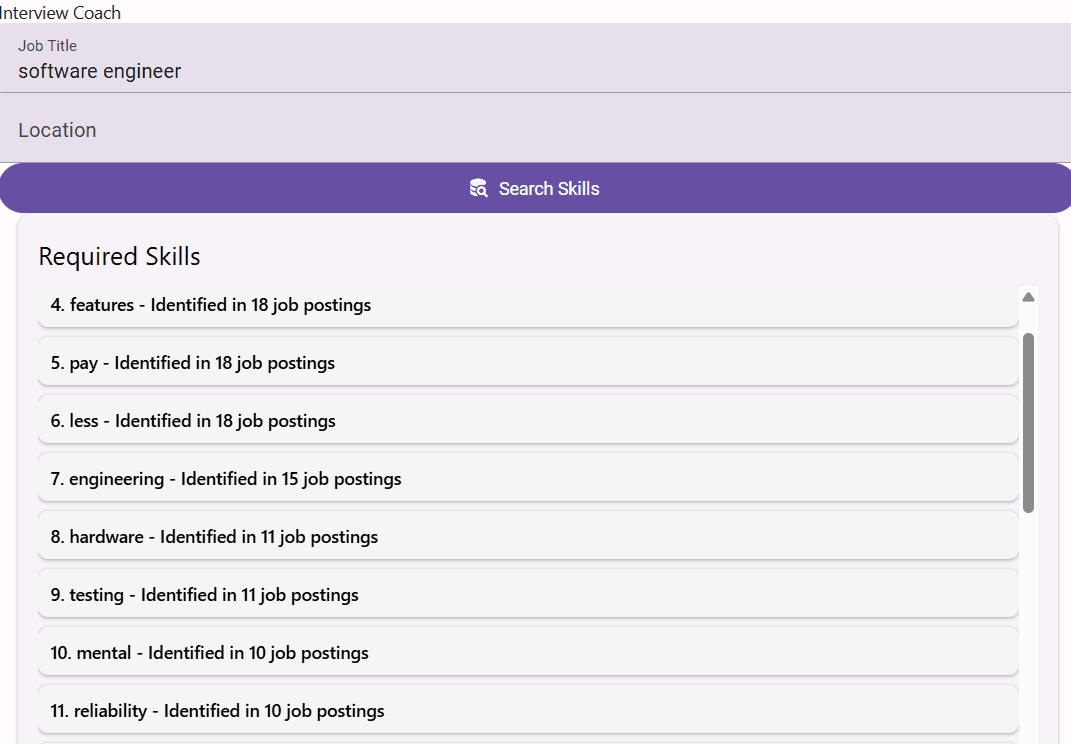Click the partially visible row below reliability
The height and width of the screenshot is (744, 1071).
[528, 741]
